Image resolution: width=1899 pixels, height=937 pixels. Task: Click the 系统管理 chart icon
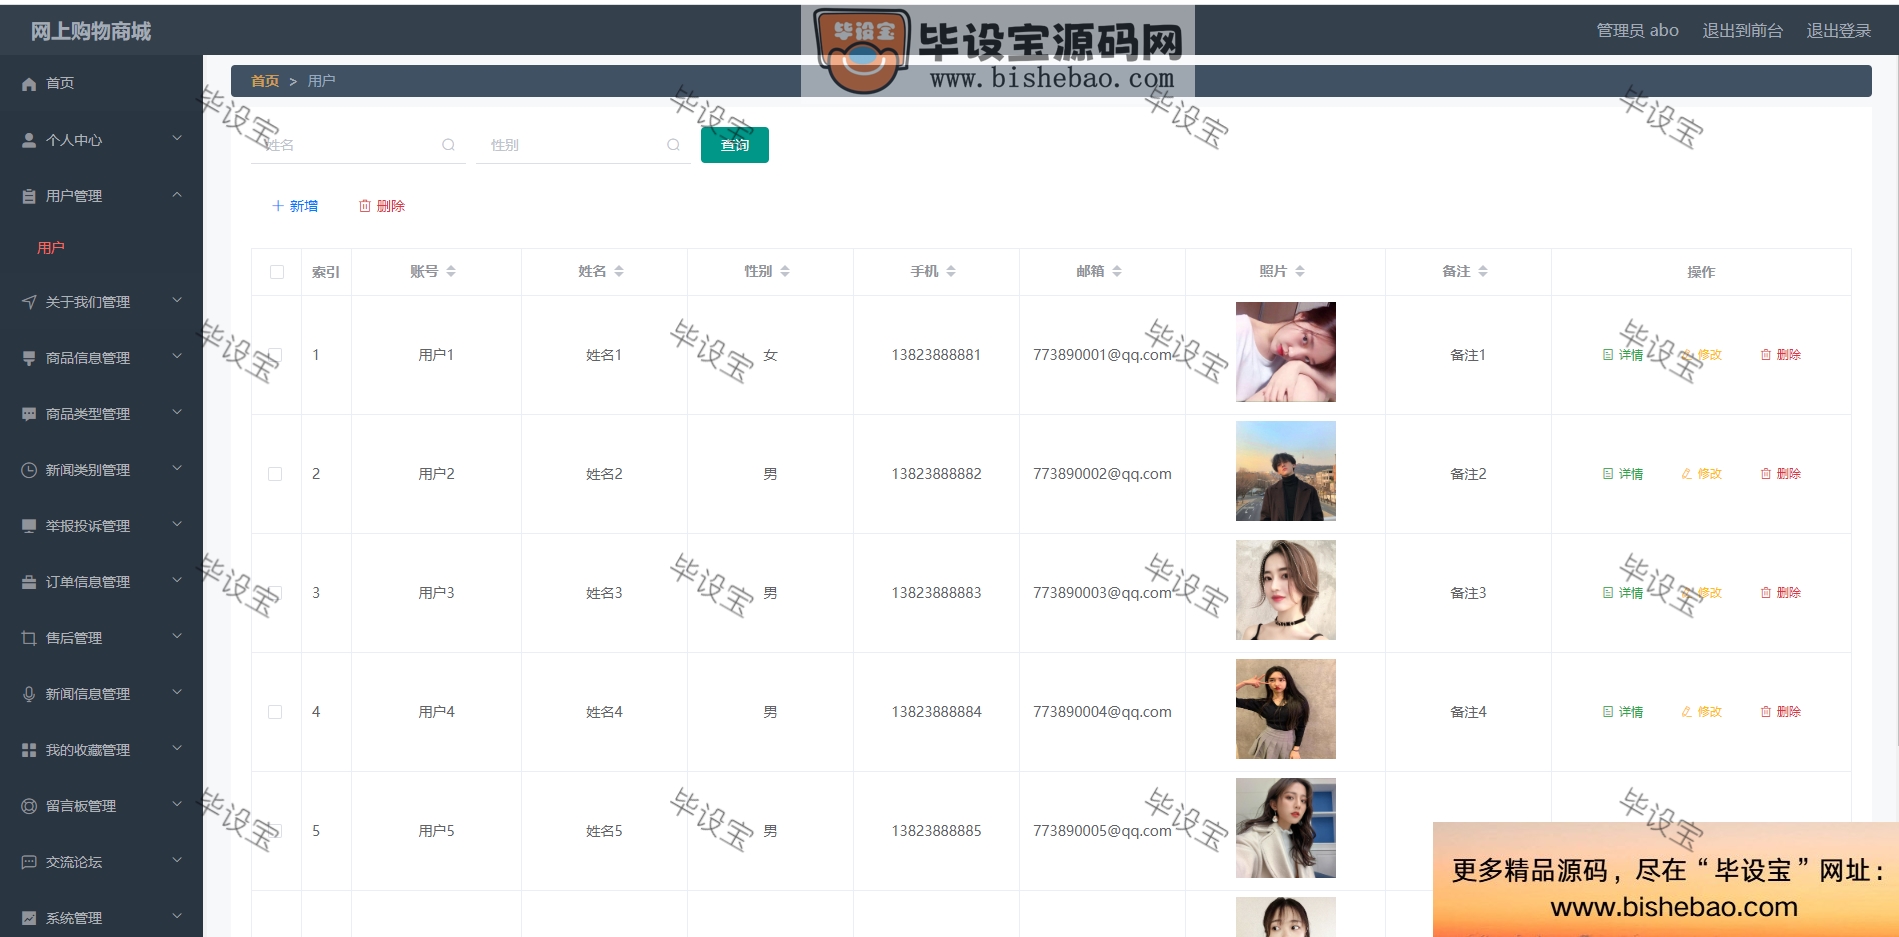click(29, 918)
